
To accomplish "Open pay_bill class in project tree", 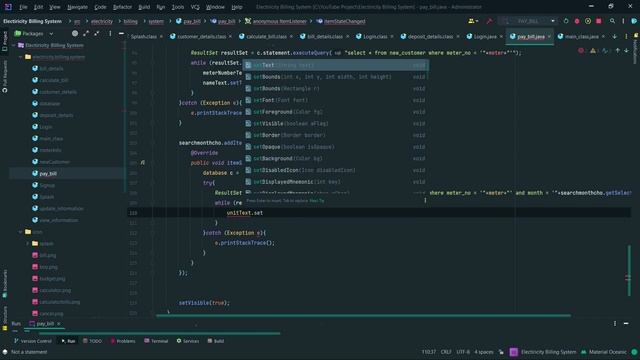I will (48, 173).
